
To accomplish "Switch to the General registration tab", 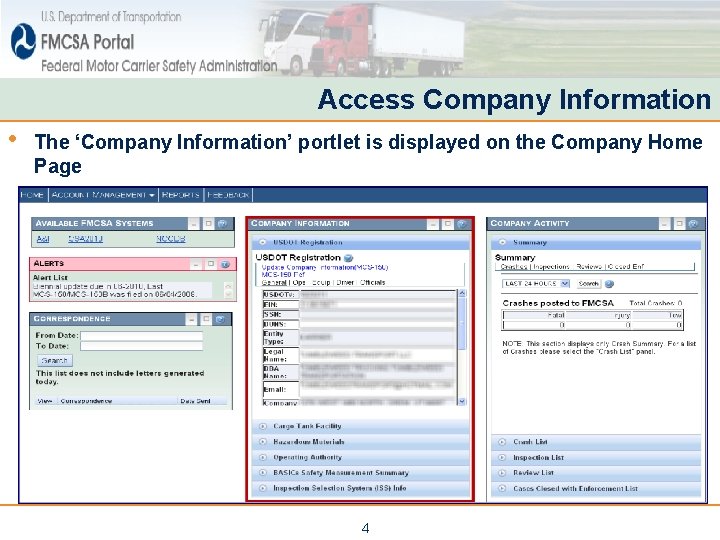I will [274, 282].
